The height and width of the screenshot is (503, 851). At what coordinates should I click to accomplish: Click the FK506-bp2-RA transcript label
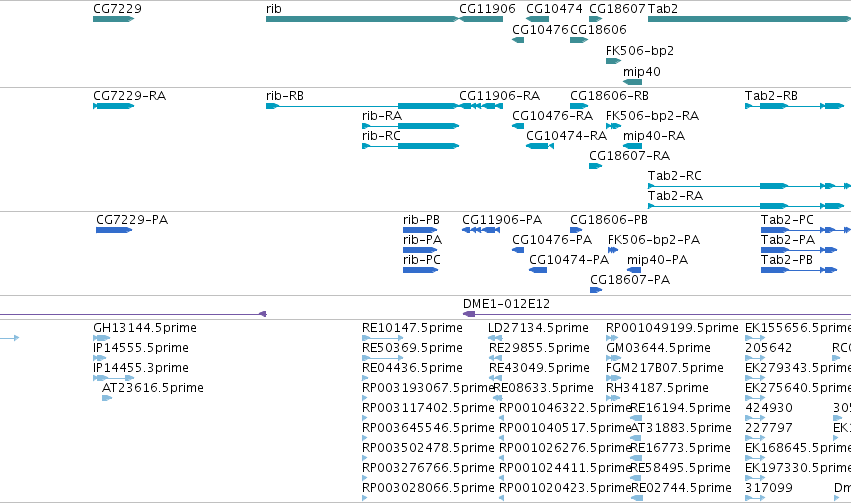(x=652, y=116)
